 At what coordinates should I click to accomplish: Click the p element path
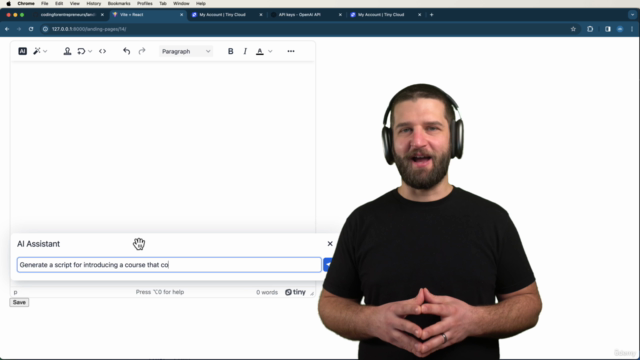(16, 292)
